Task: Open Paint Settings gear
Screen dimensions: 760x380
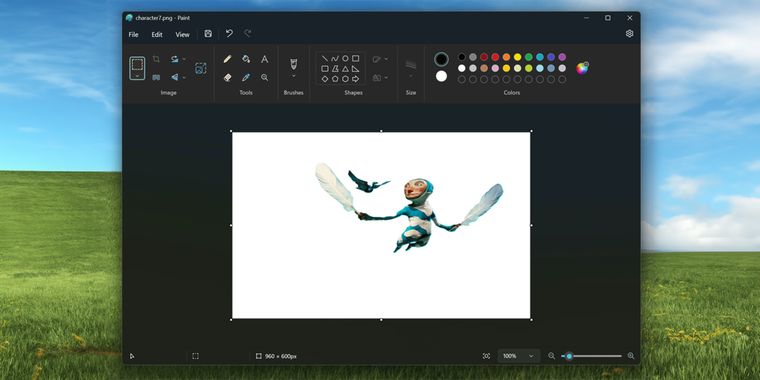Action: [x=630, y=33]
